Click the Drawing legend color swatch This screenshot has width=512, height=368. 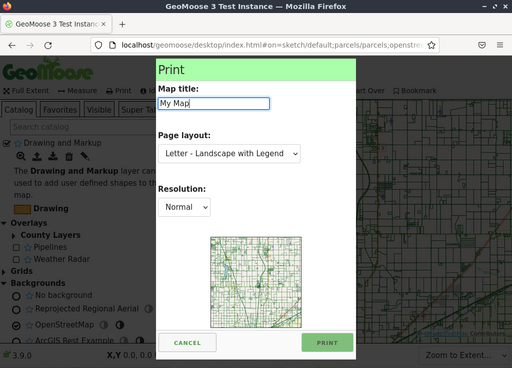[22, 209]
